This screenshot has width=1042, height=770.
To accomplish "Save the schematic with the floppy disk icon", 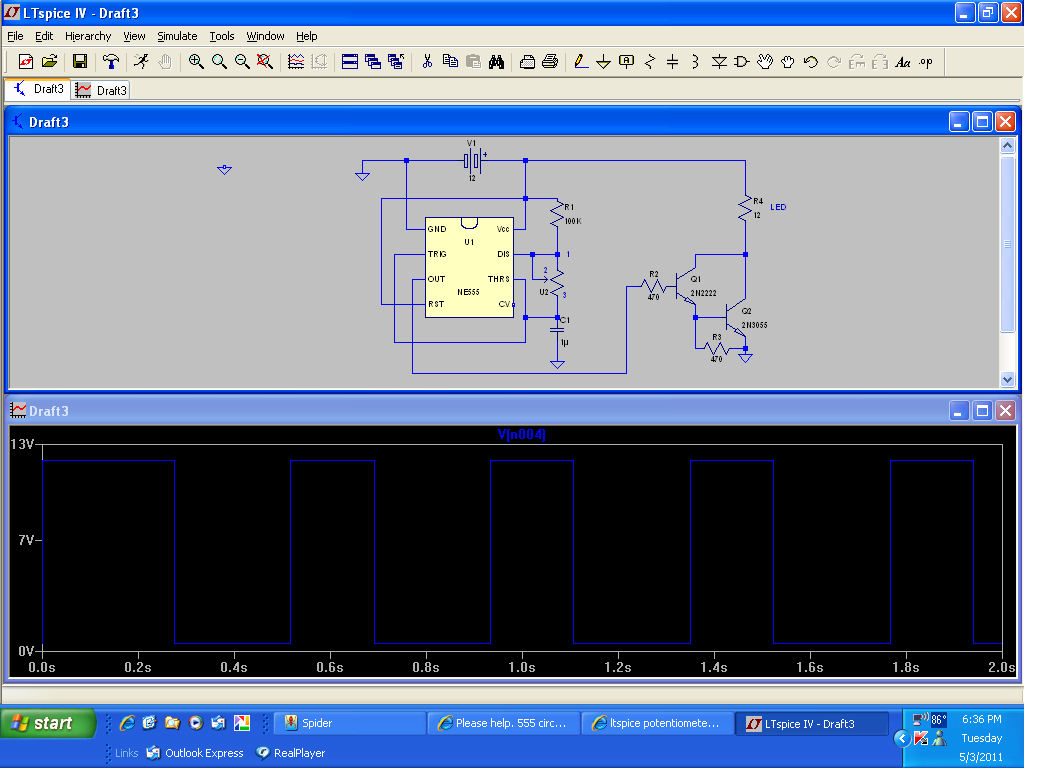I will tap(80, 62).
